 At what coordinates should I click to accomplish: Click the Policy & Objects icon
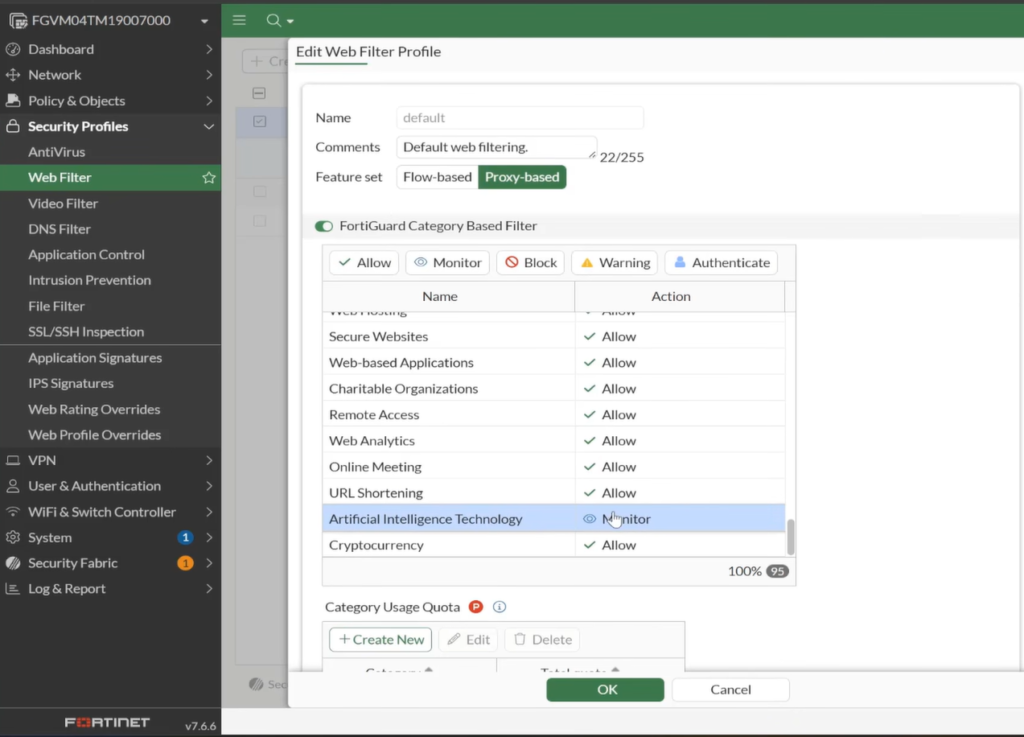[12, 101]
